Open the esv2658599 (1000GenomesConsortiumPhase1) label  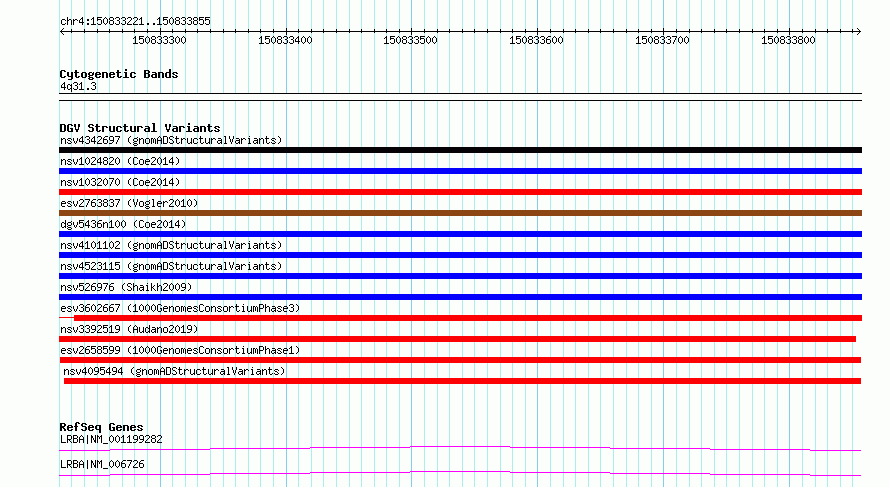pyautogui.click(x=180, y=350)
